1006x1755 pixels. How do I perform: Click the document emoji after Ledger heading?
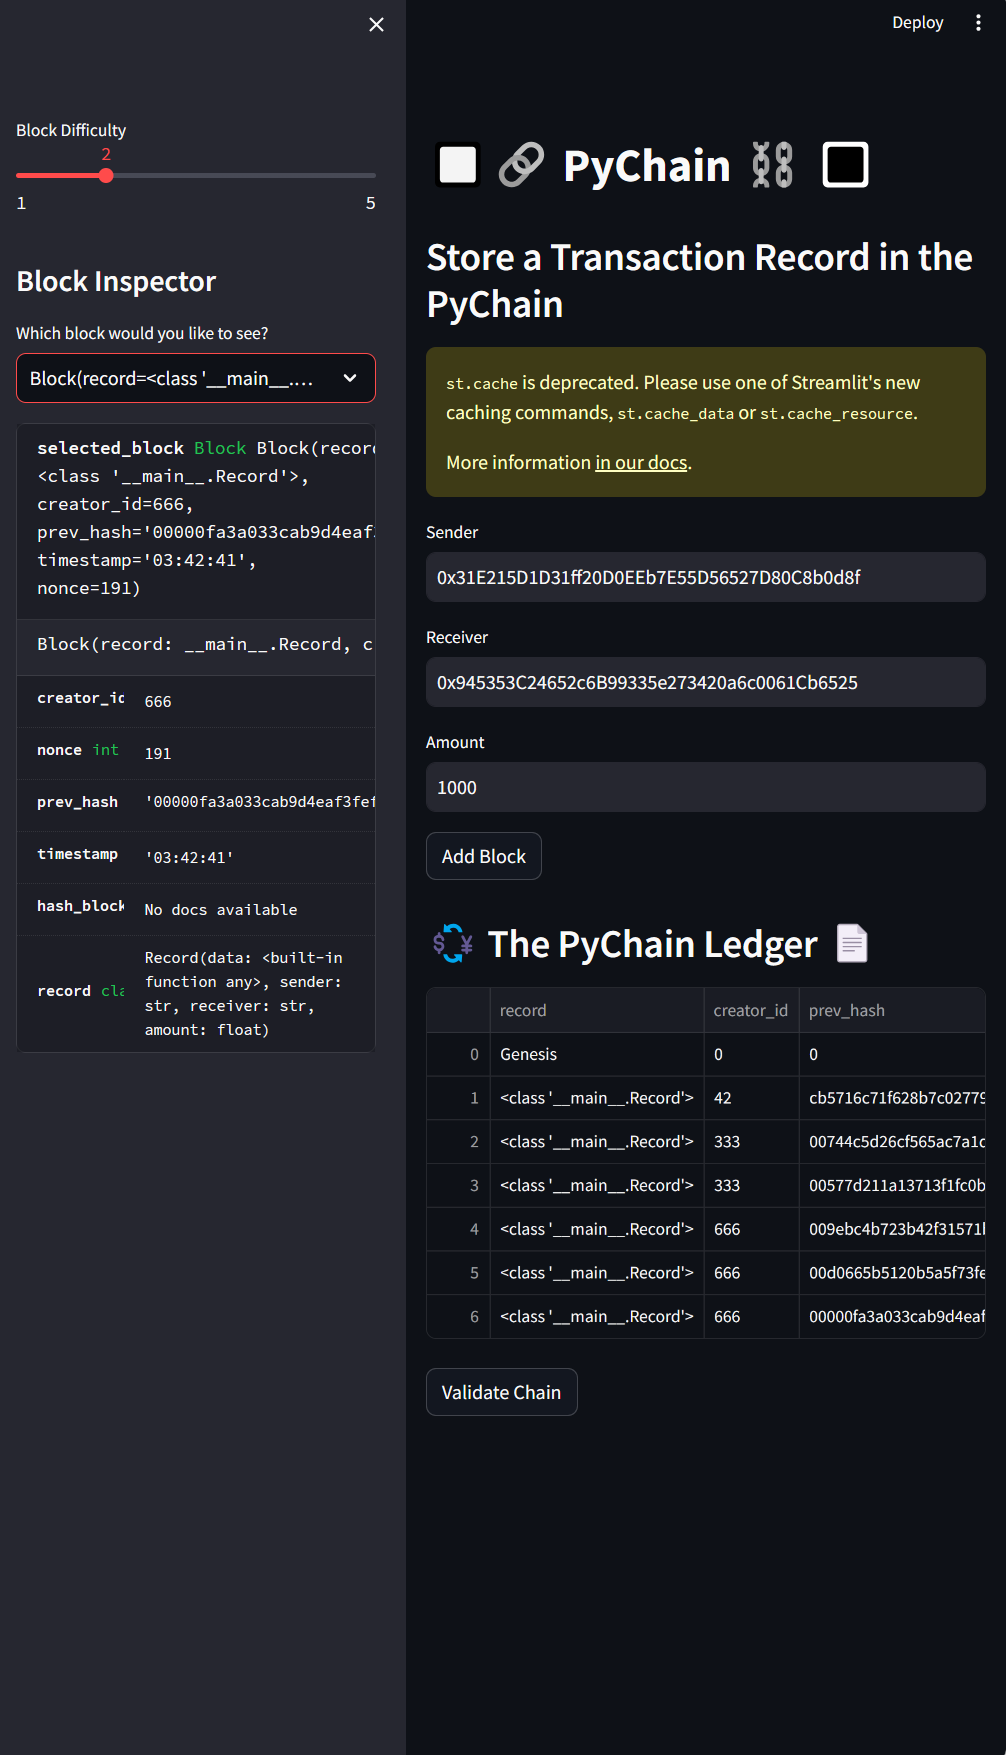852,943
